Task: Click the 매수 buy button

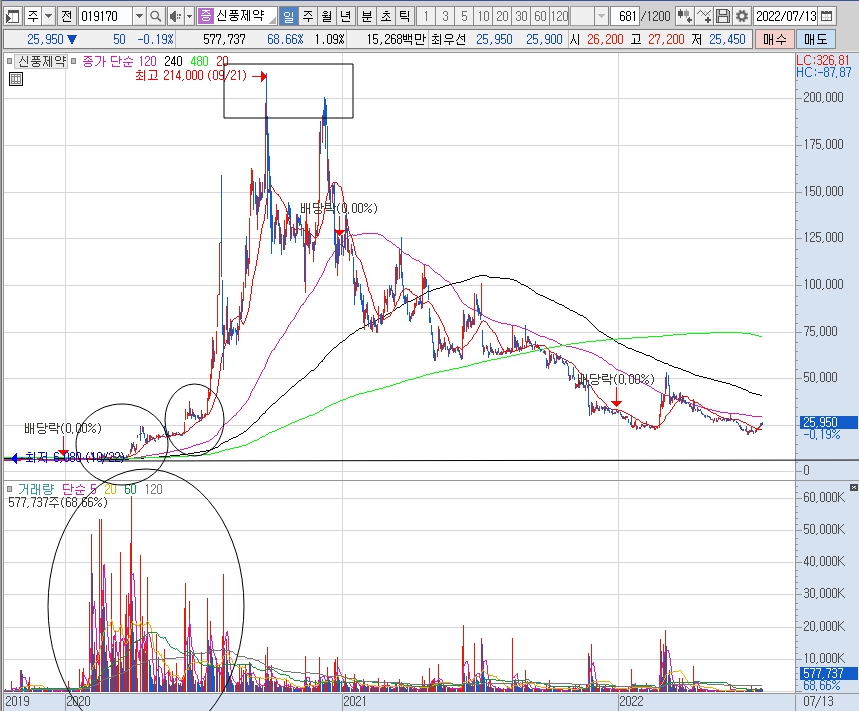Action: tap(775, 39)
